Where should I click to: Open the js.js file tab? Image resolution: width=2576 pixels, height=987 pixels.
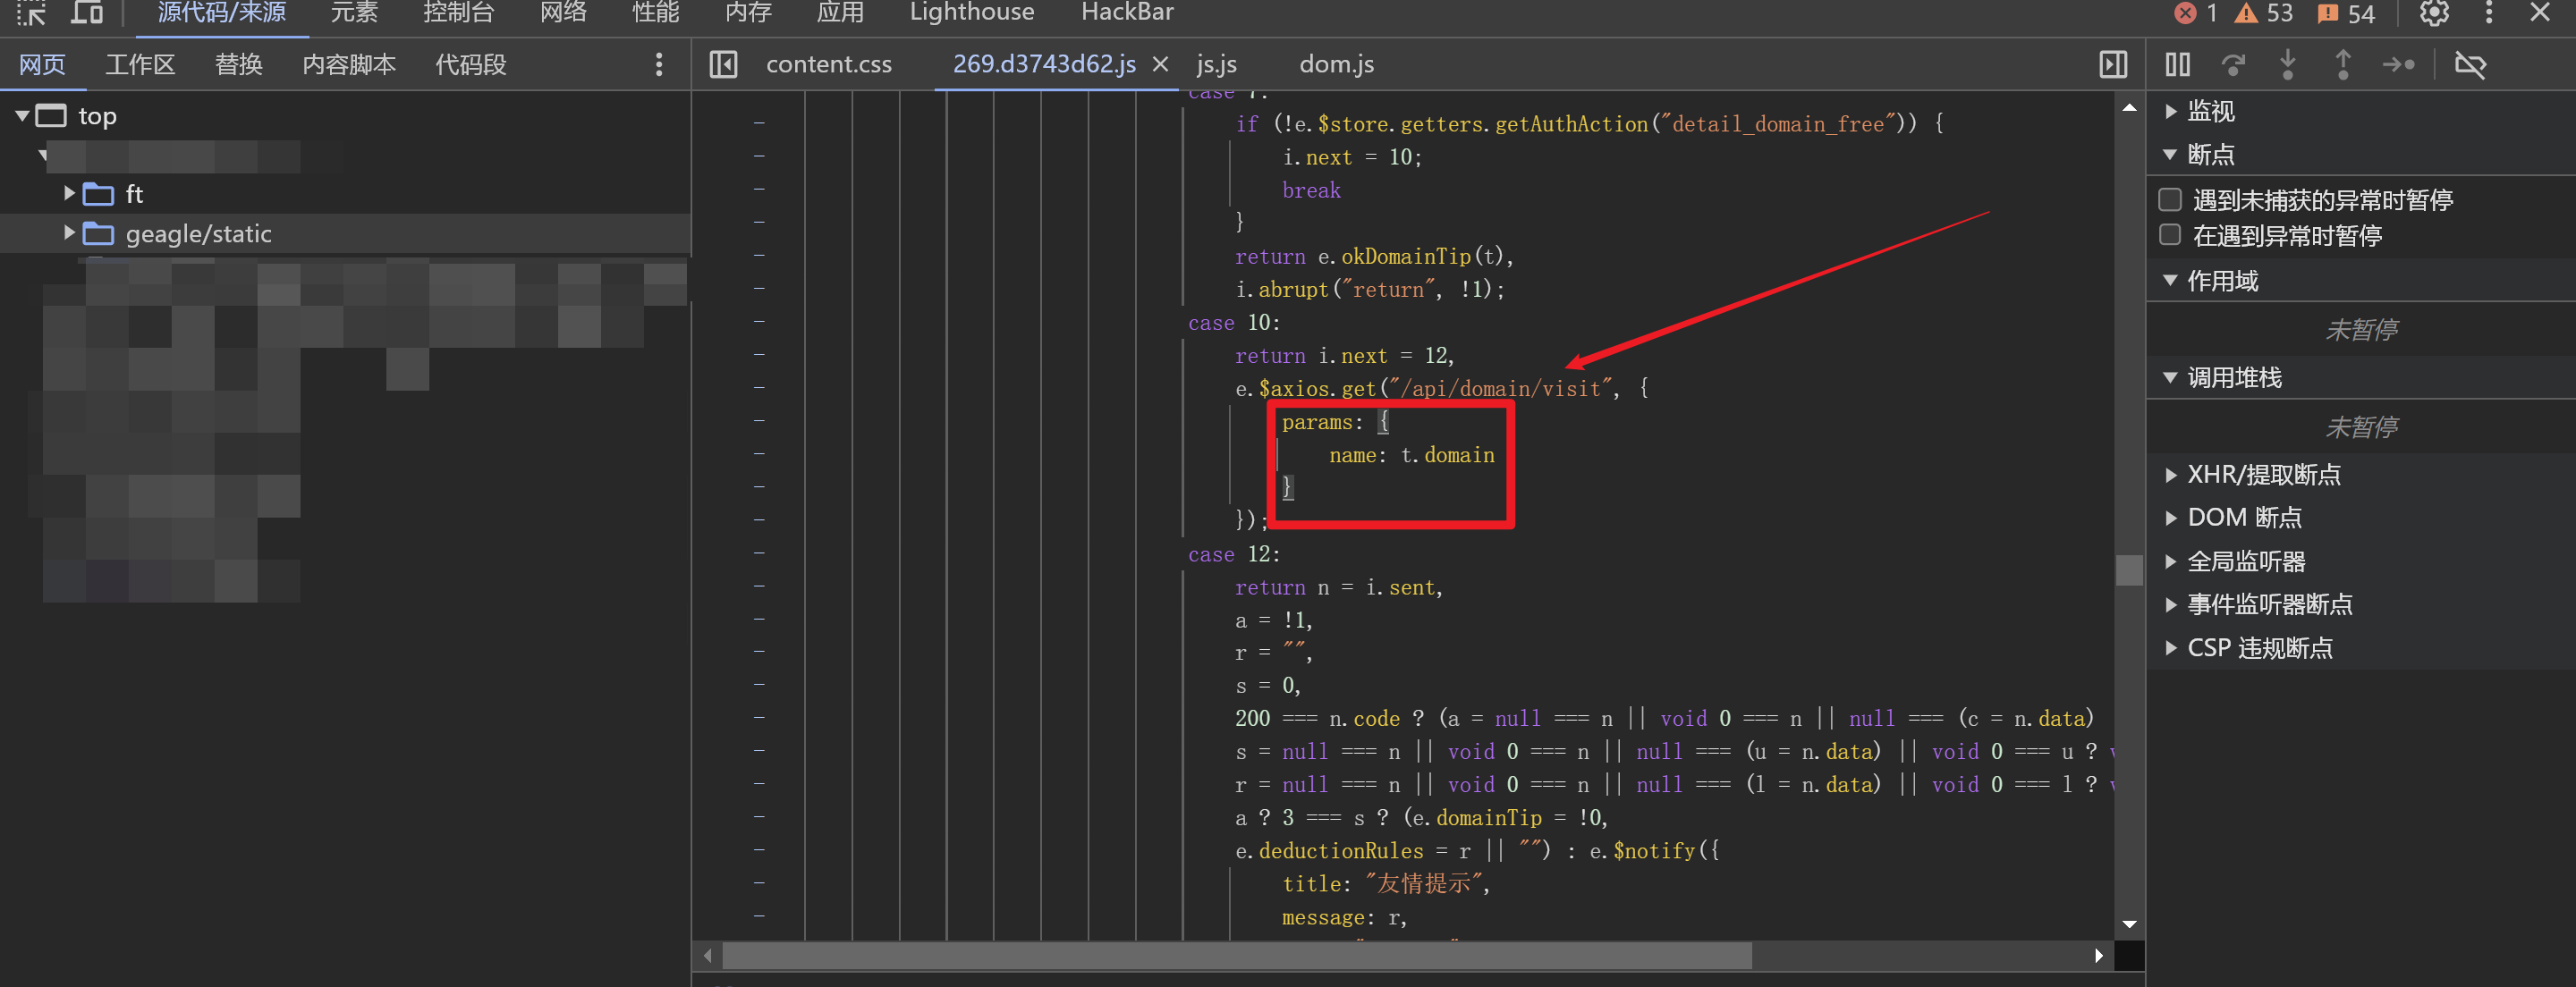click(1216, 65)
